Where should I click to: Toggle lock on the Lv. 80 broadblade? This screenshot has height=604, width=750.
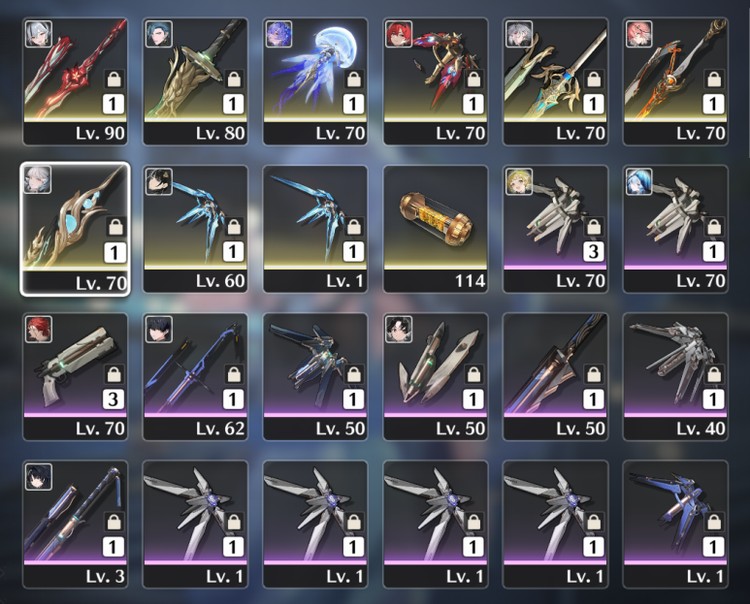[234, 79]
